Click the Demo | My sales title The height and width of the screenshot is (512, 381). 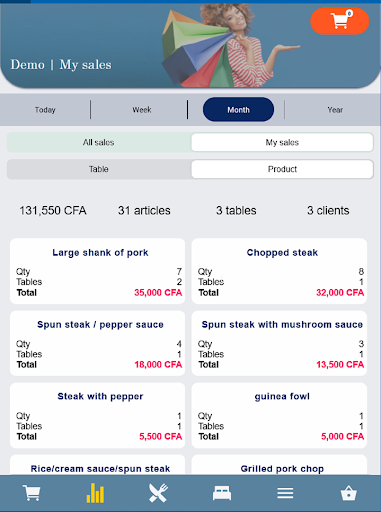click(61, 65)
